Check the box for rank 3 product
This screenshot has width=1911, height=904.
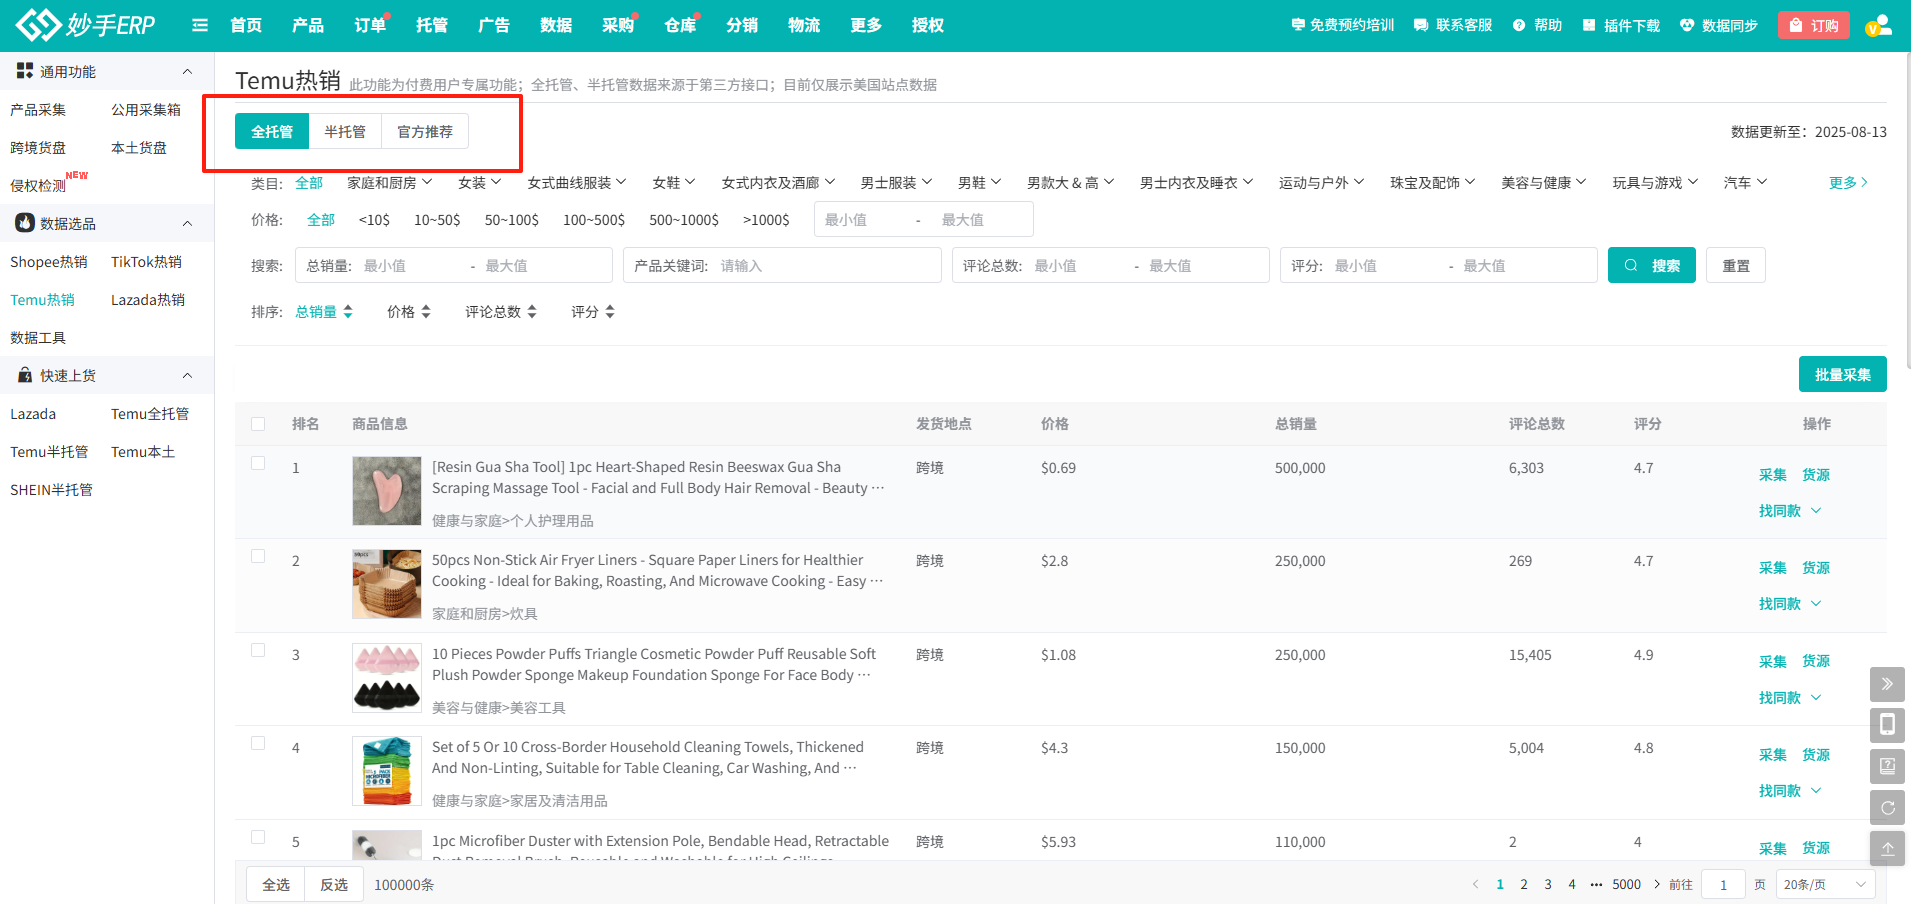coord(258,650)
